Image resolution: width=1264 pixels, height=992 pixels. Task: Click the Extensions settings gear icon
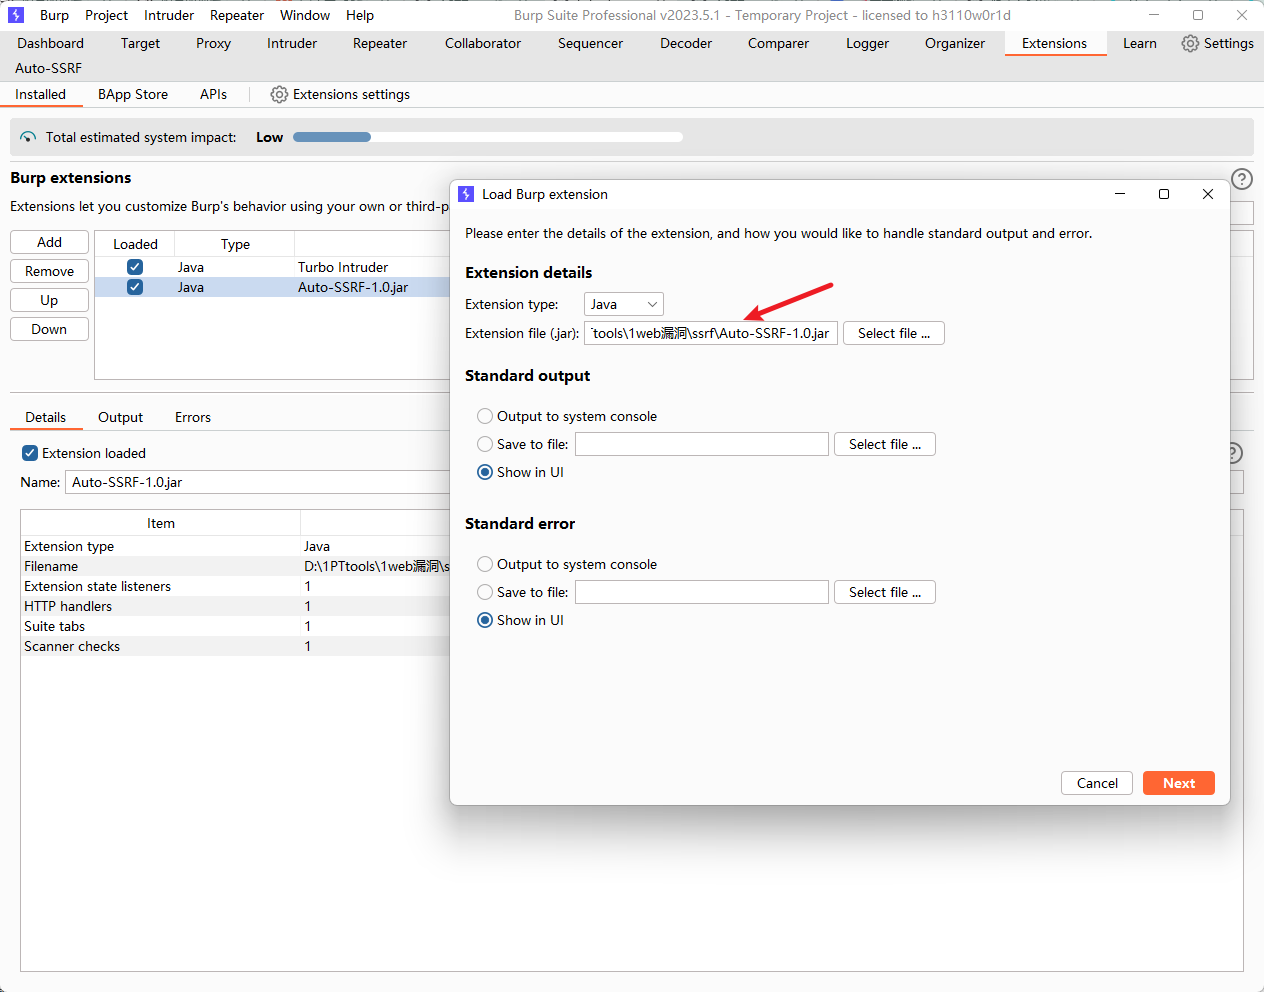279,94
